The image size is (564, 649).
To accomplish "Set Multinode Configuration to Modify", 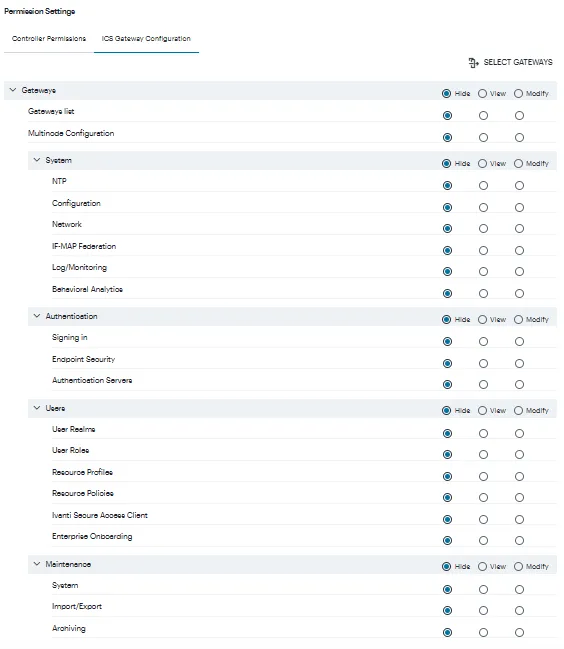I will tap(519, 137).
